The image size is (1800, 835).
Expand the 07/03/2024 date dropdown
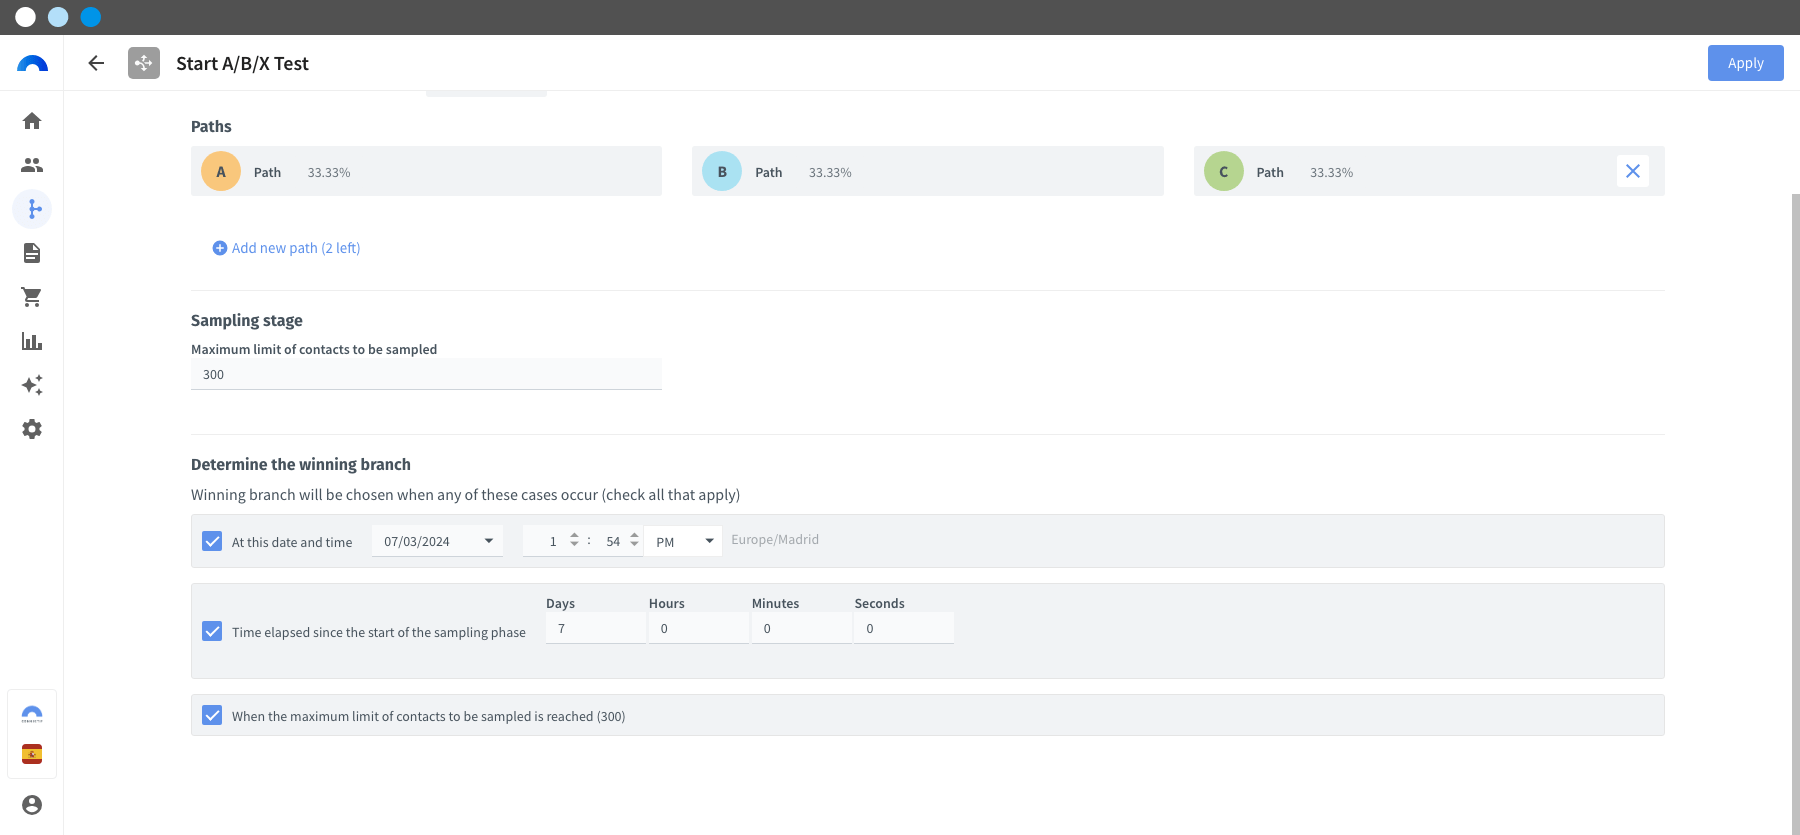pyautogui.click(x=437, y=541)
